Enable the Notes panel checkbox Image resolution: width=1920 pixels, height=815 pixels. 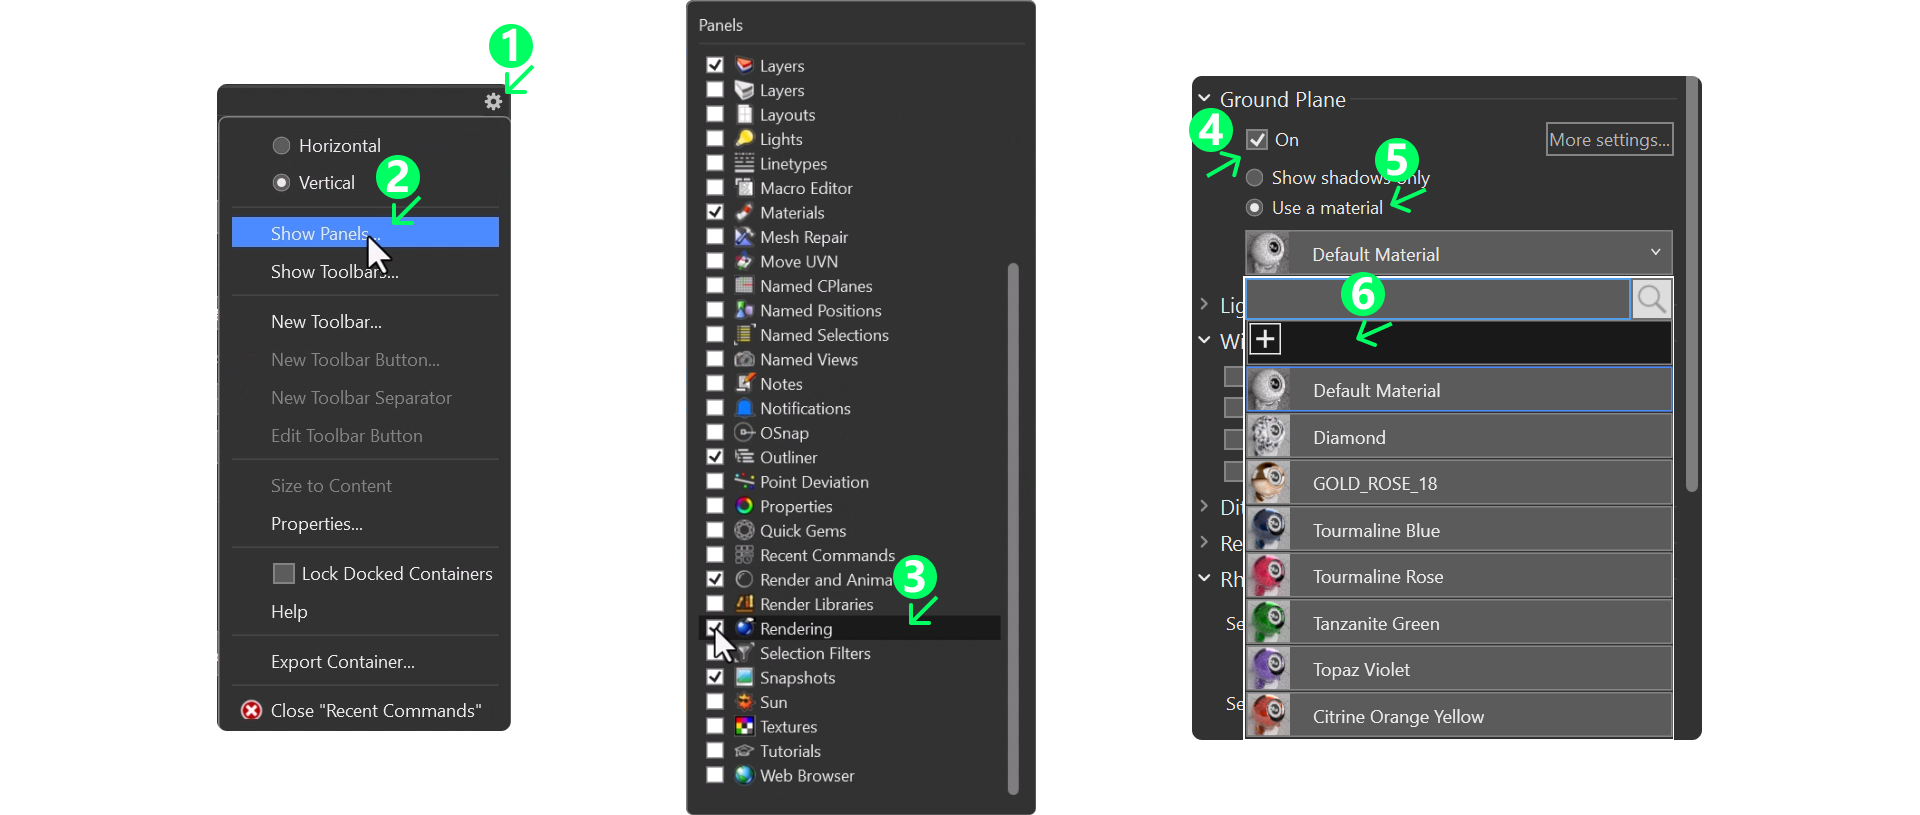pyautogui.click(x=715, y=384)
